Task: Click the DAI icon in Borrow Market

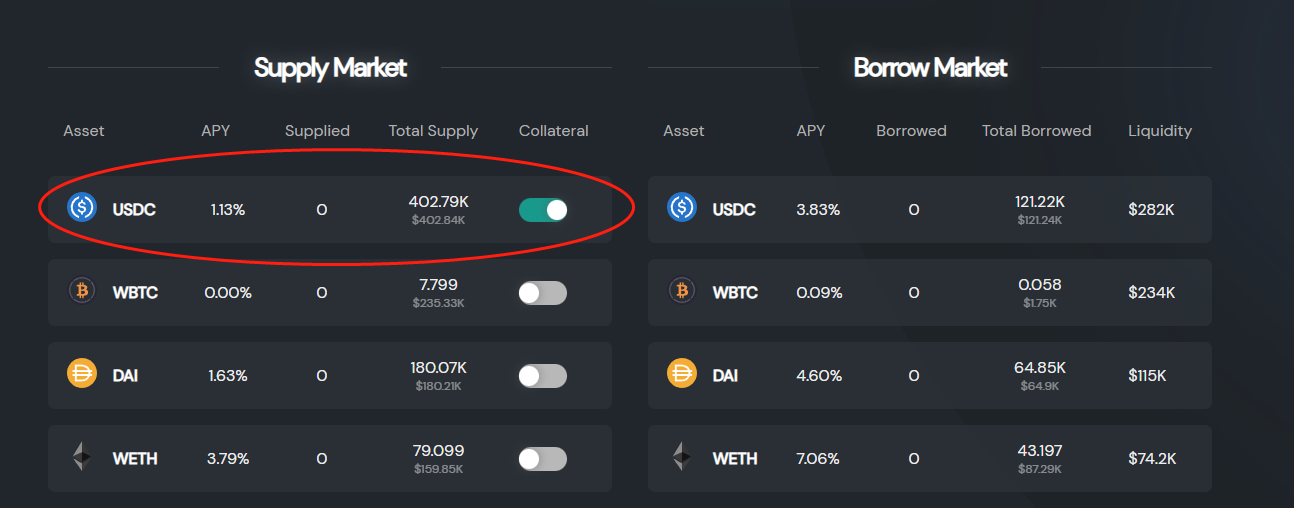Action: coord(682,374)
